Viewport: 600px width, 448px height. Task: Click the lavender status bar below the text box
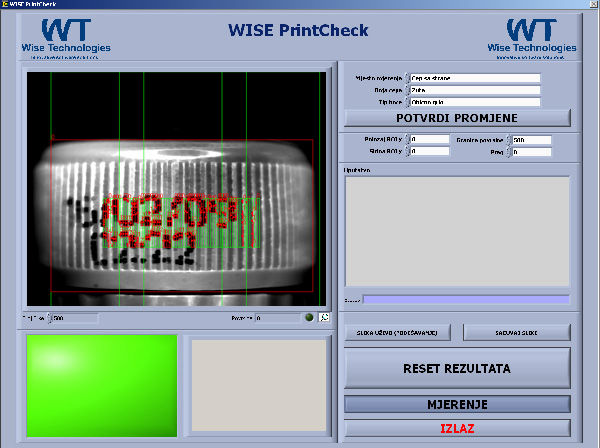point(466,299)
